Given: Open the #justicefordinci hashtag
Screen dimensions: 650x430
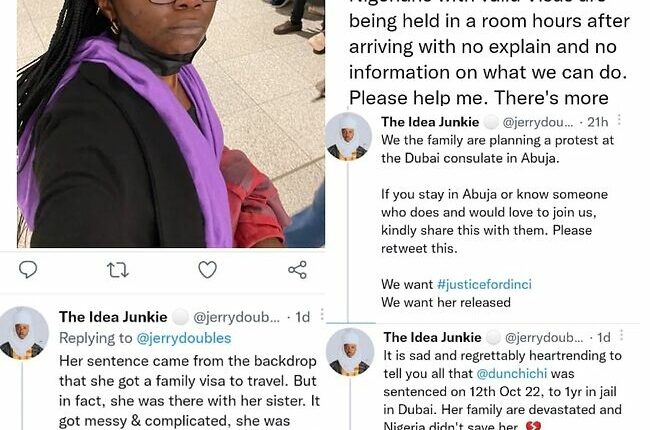Looking at the screenshot, I should (x=484, y=284).
